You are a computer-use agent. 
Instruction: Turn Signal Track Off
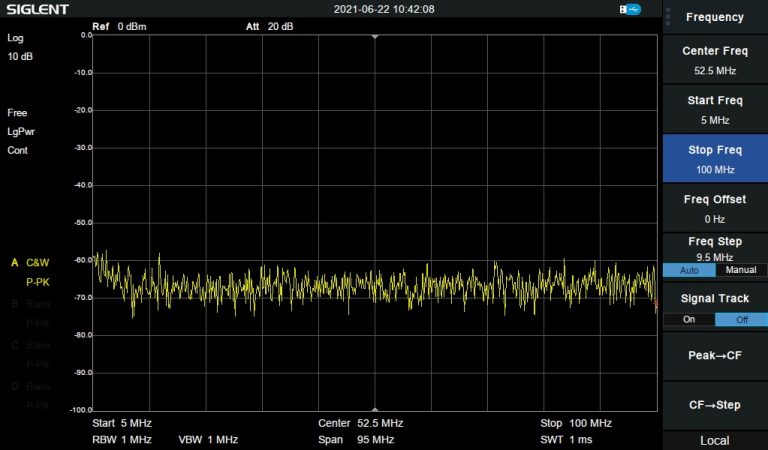point(741,319)
